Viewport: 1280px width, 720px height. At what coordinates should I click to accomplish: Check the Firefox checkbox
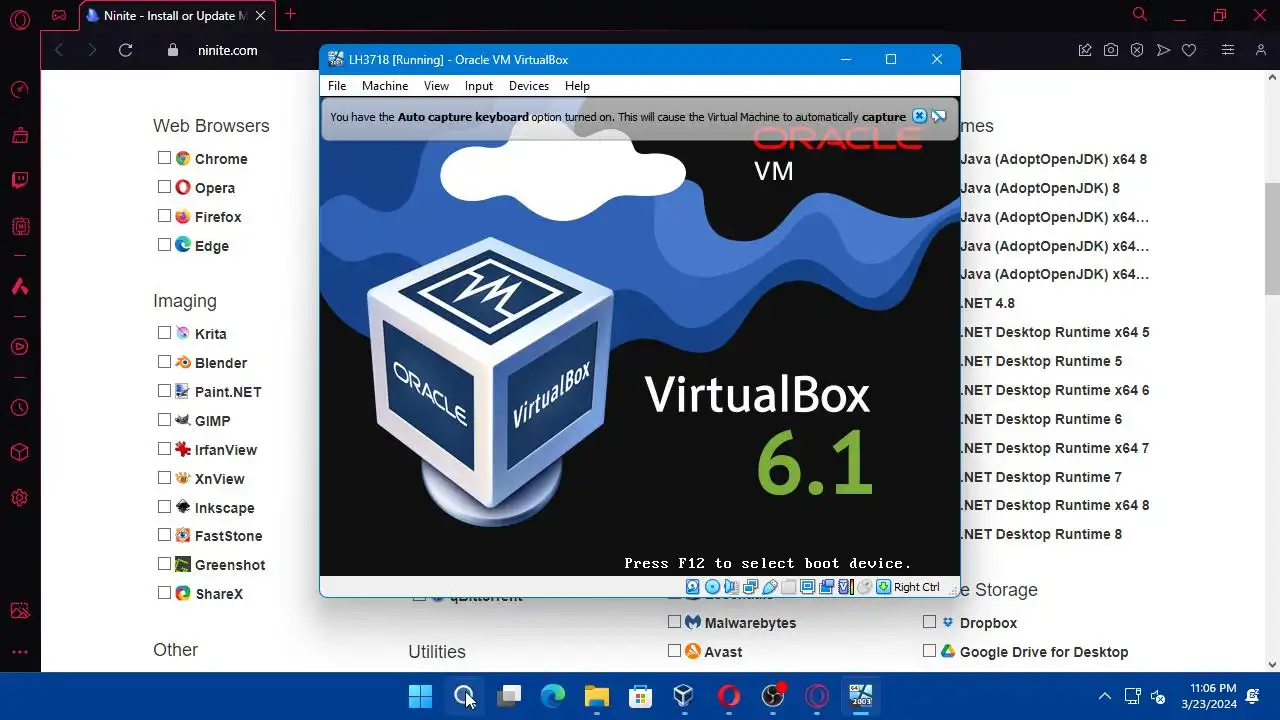pyautogui.click(x=164, y=216)
